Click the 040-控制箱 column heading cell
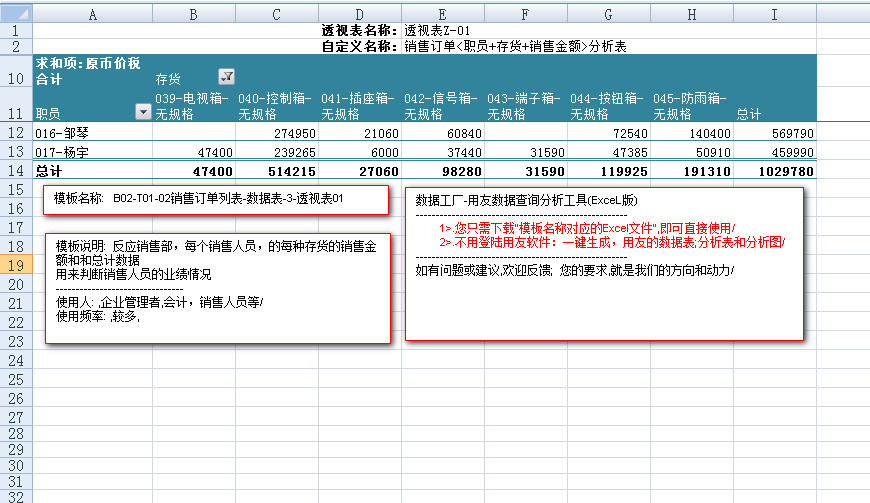Viewport: 870px width, 503px height. (276, 106)
